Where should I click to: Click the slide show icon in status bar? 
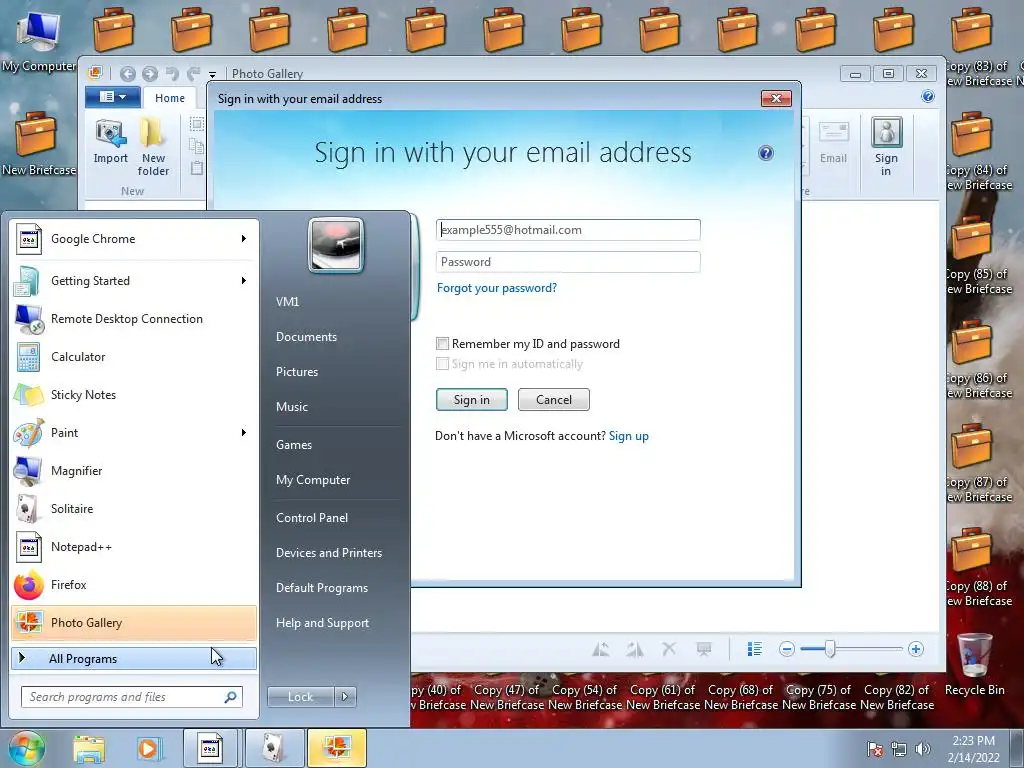pos(703,649)
